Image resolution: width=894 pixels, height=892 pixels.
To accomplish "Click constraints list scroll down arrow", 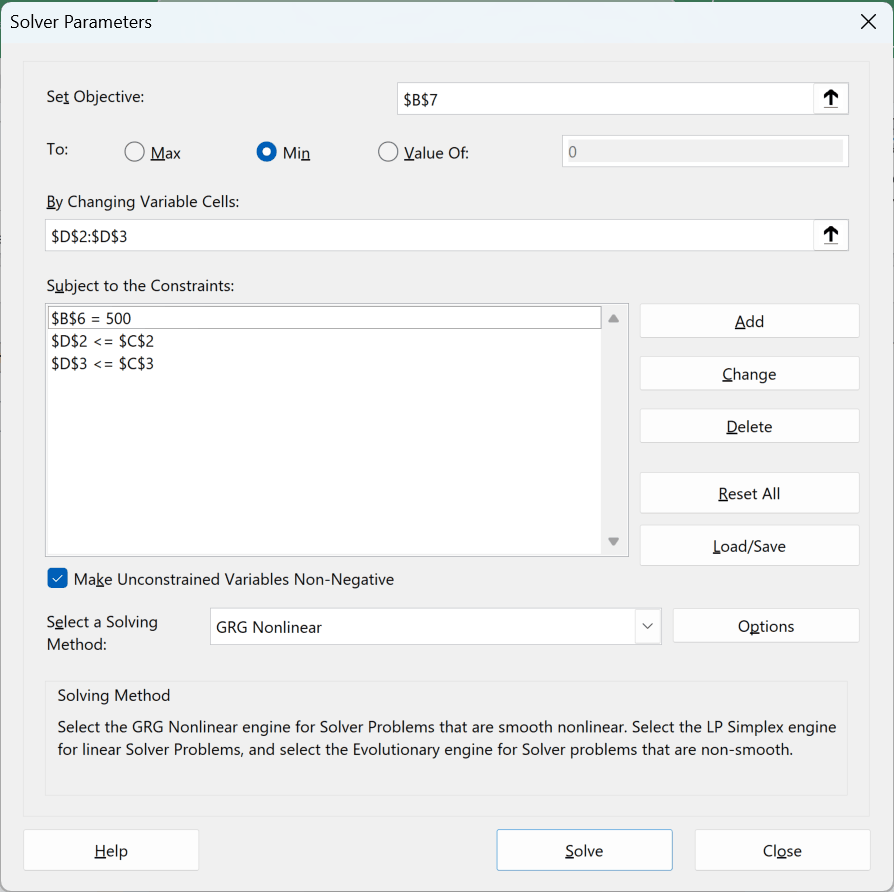I will pyautogui.click(x=613, y=541).
